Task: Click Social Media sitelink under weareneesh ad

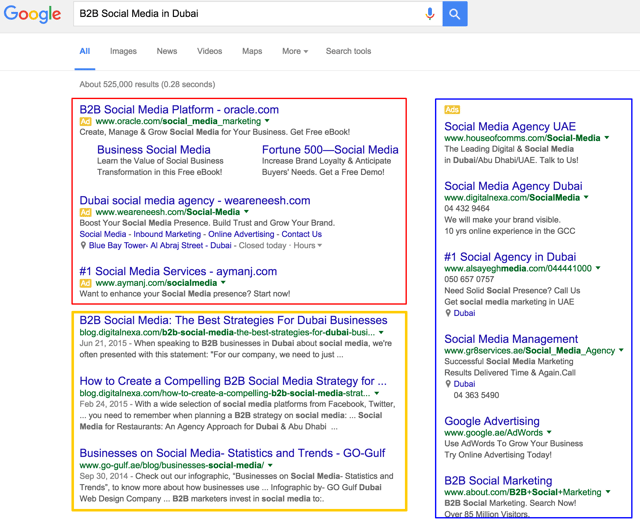Action: (103, 234)
